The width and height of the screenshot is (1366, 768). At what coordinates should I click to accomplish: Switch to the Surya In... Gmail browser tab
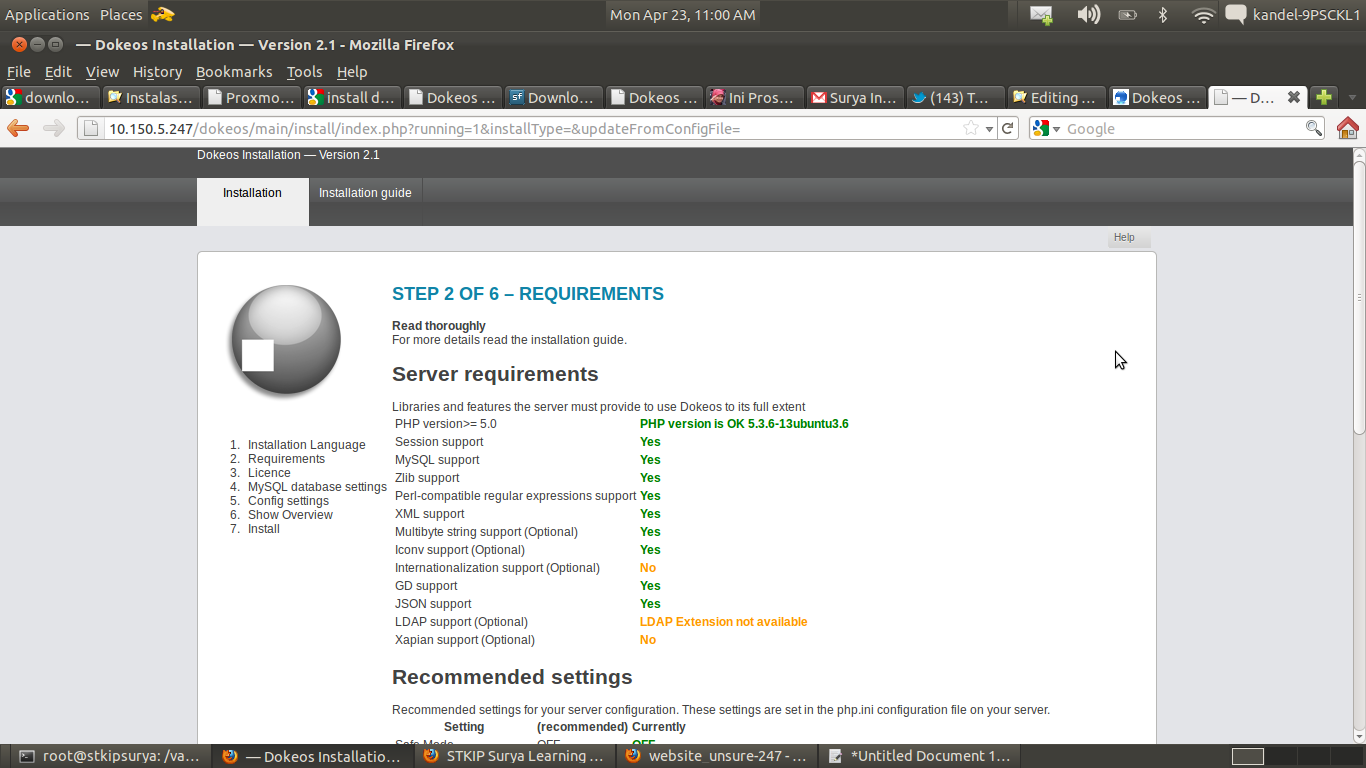[x=853, y=97]
